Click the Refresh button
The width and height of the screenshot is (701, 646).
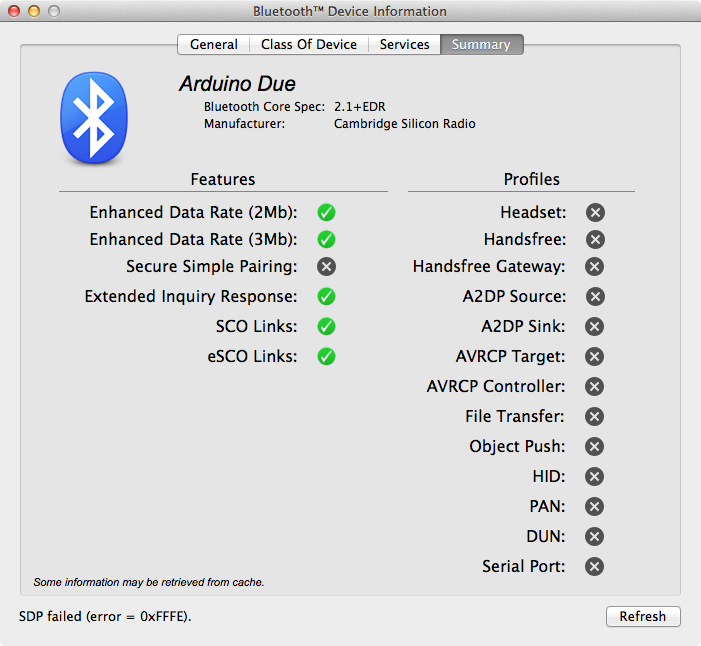coord(643,616)
